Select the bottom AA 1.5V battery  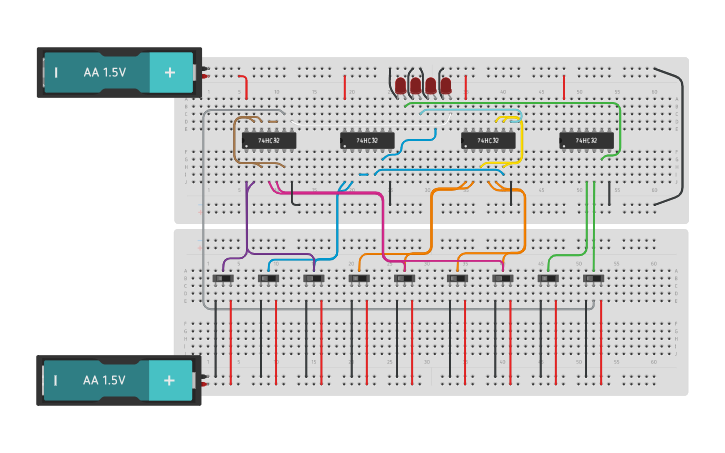[x=119, y=380]
